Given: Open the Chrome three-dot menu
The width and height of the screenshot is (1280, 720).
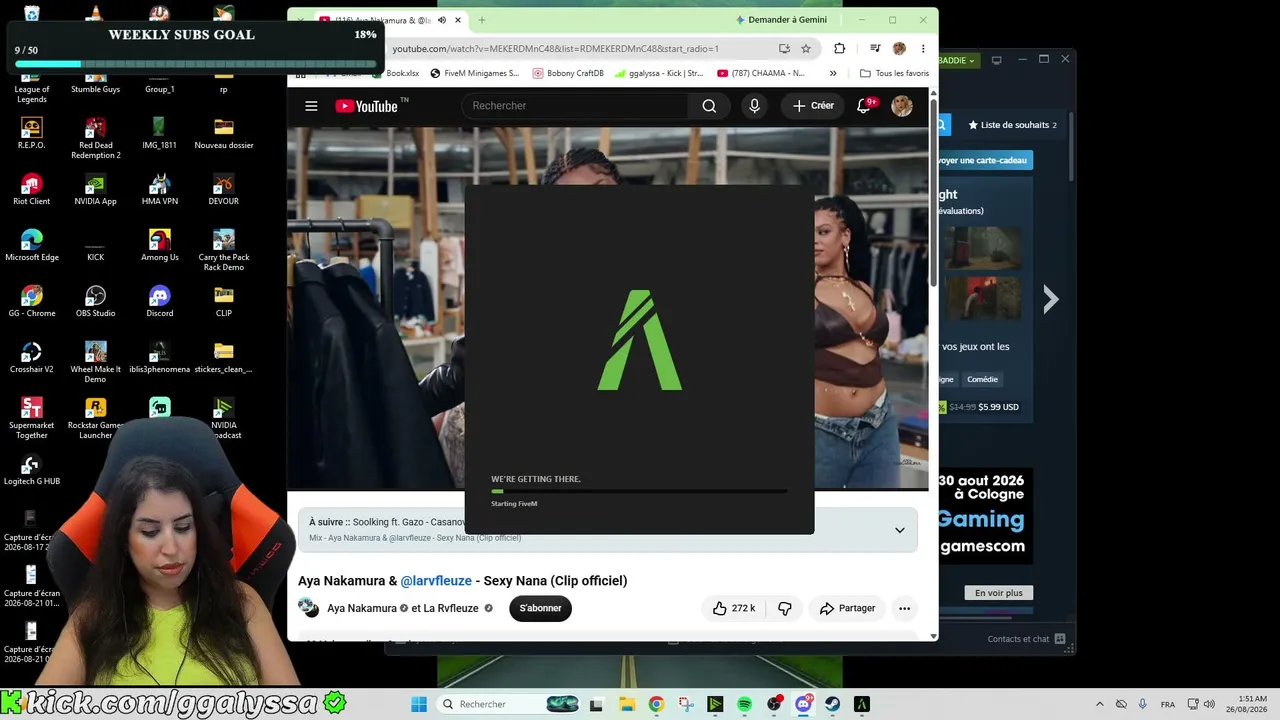Looking at the screenshot, I should coord(923,48).
